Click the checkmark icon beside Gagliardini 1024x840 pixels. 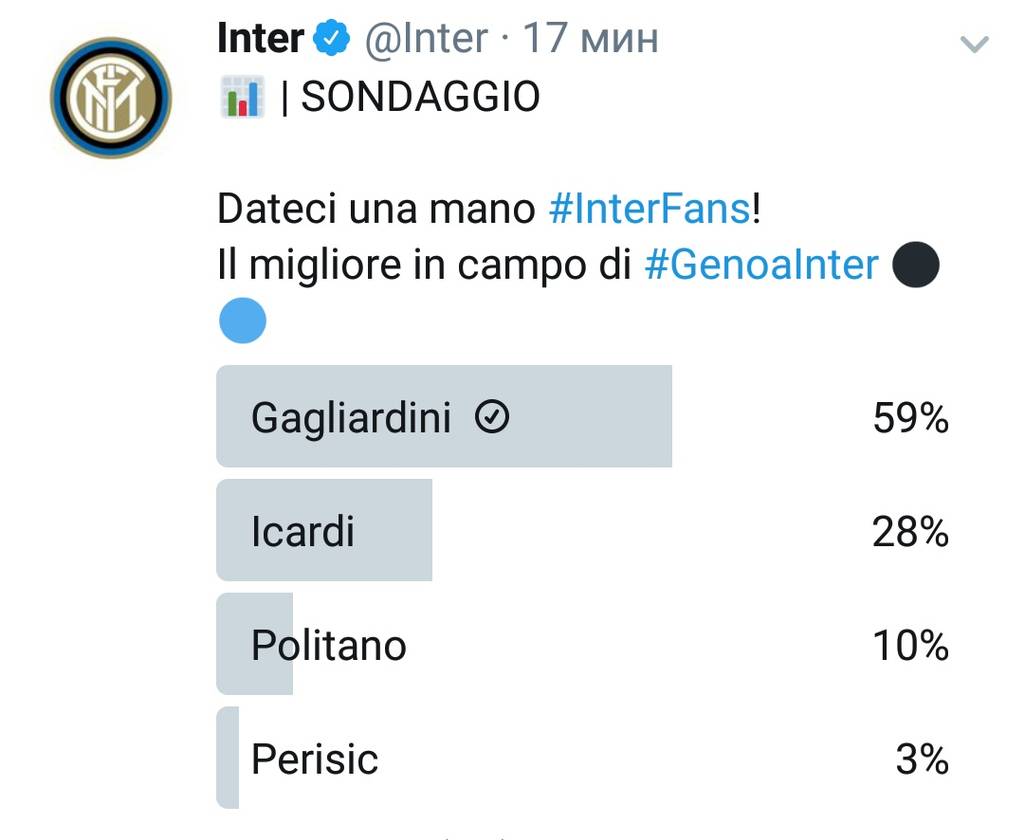(492, 417)
